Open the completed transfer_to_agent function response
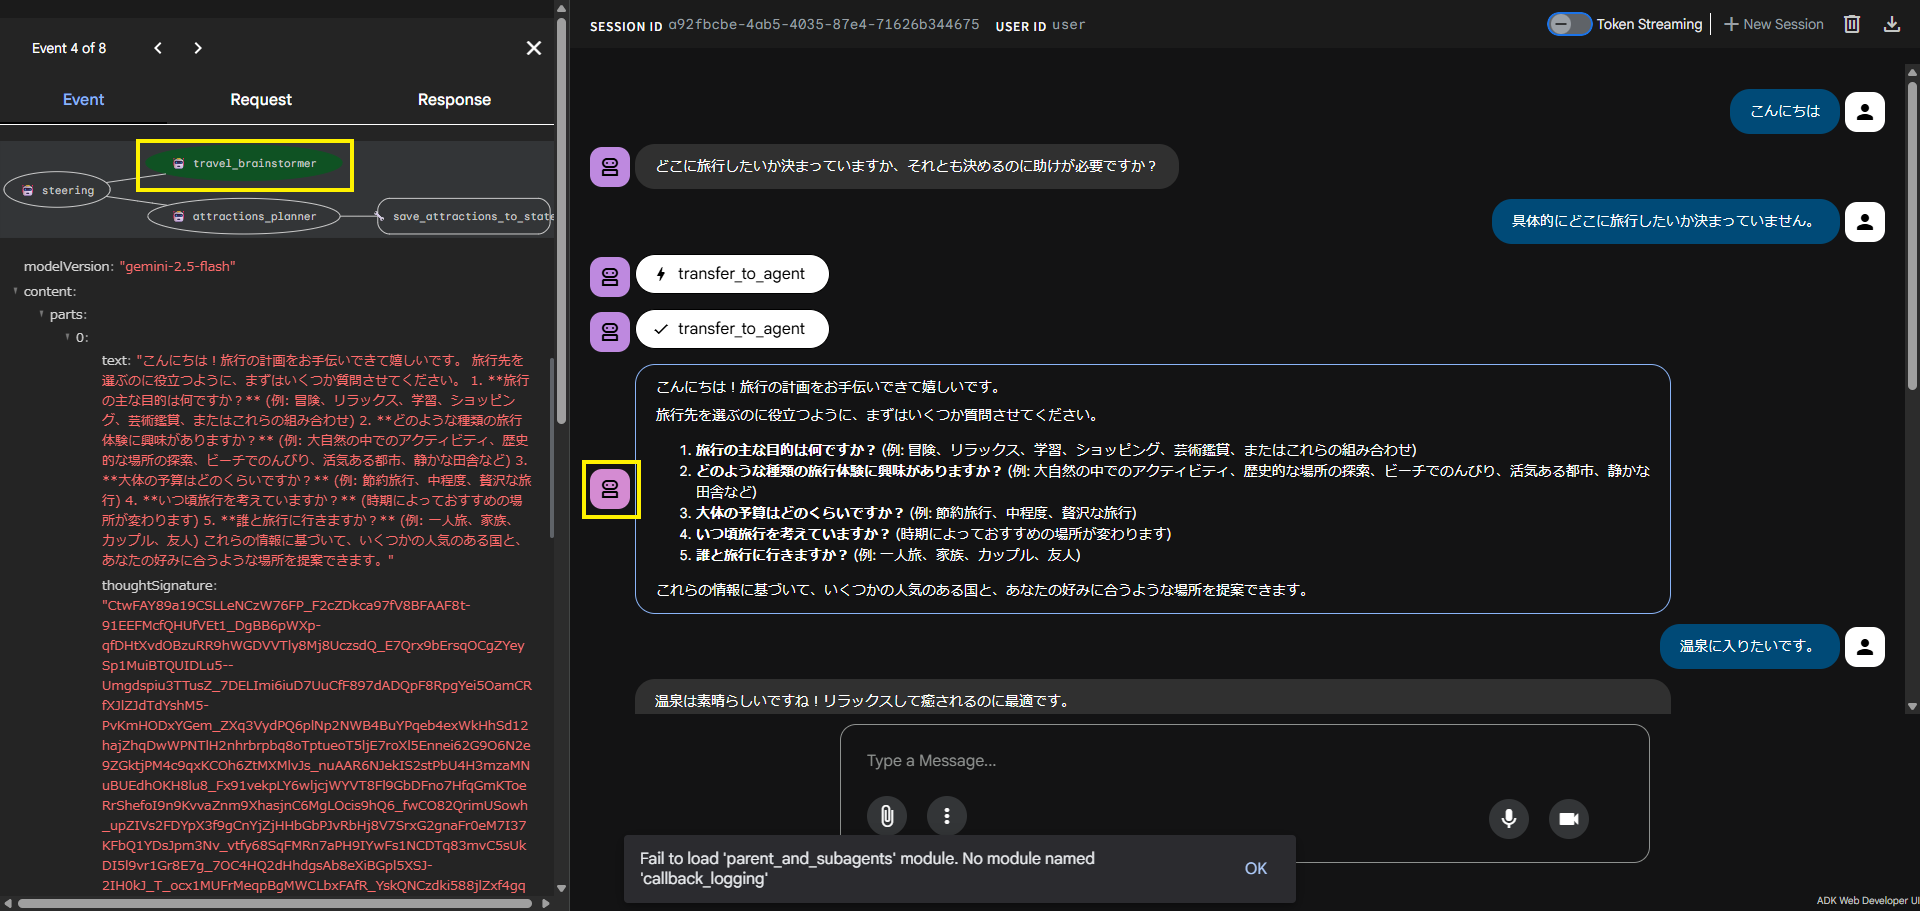The image size is (1920, 911). pyautogui.click(x=732, y=329)
